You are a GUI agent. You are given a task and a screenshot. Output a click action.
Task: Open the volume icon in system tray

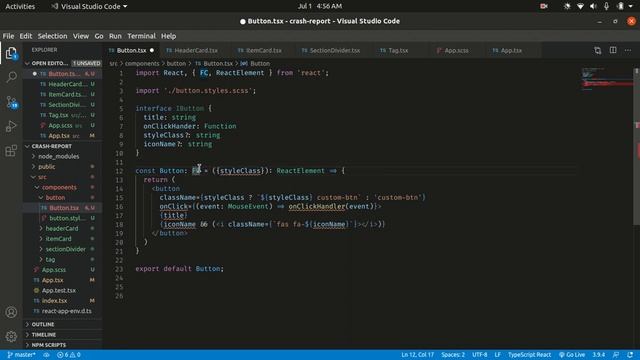point(593,6)
